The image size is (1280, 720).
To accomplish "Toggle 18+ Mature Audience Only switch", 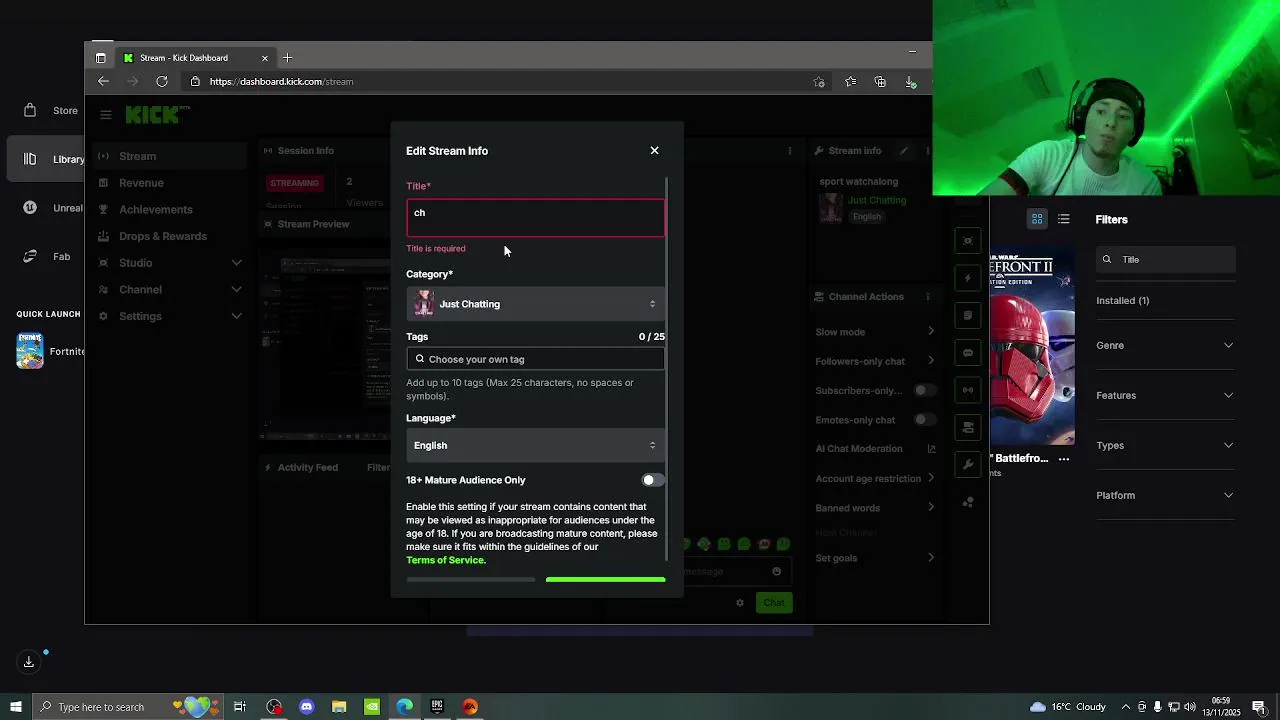I will tap(652, 480).
